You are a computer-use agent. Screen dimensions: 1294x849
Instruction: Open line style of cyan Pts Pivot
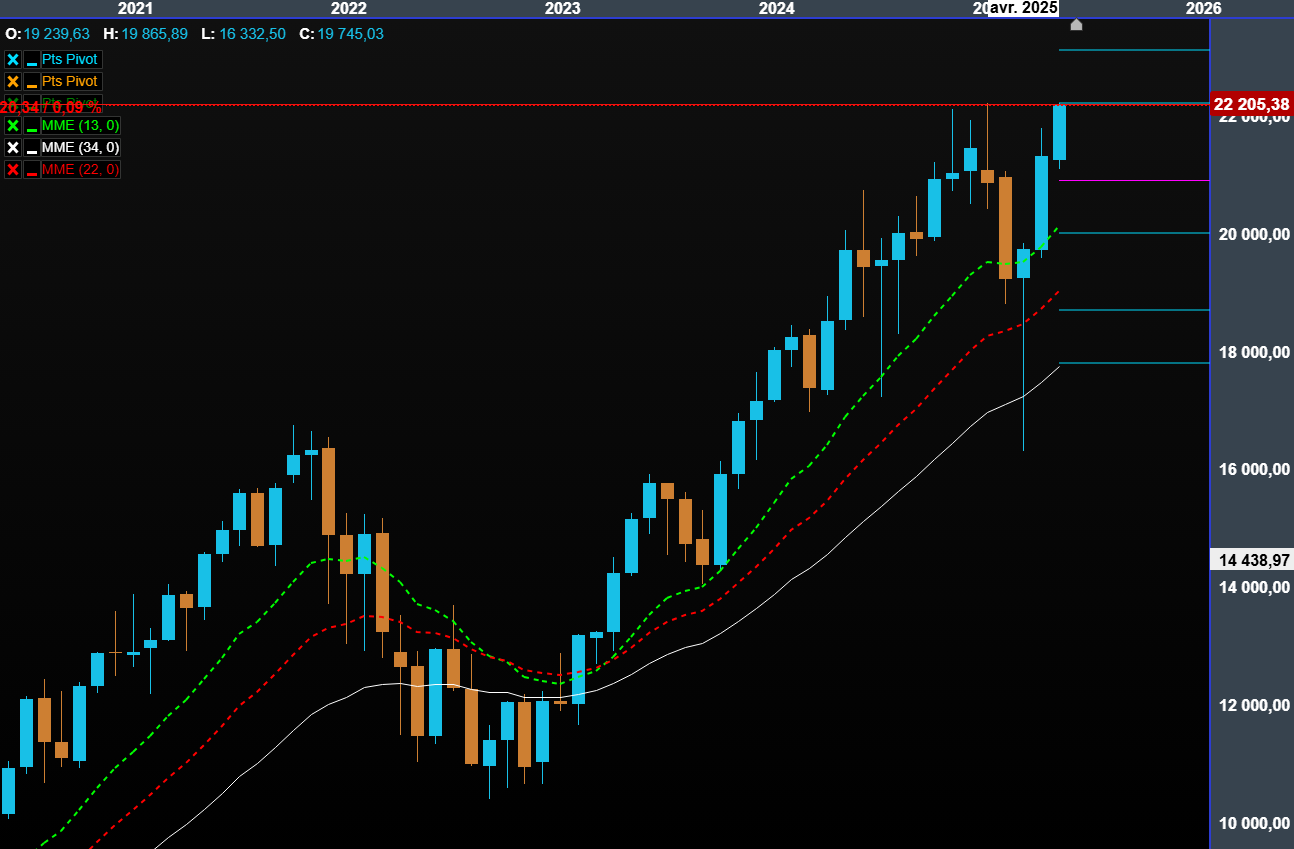(x=32, y=59)
